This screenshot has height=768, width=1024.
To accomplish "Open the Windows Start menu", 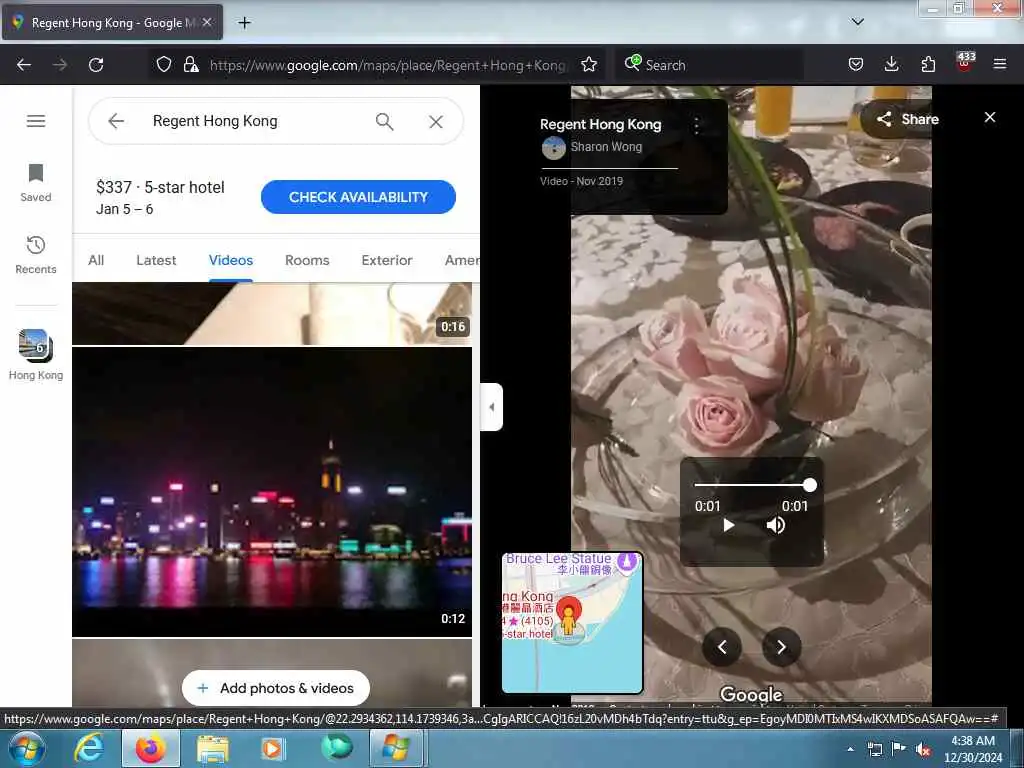I will click(x=26, y=748).
